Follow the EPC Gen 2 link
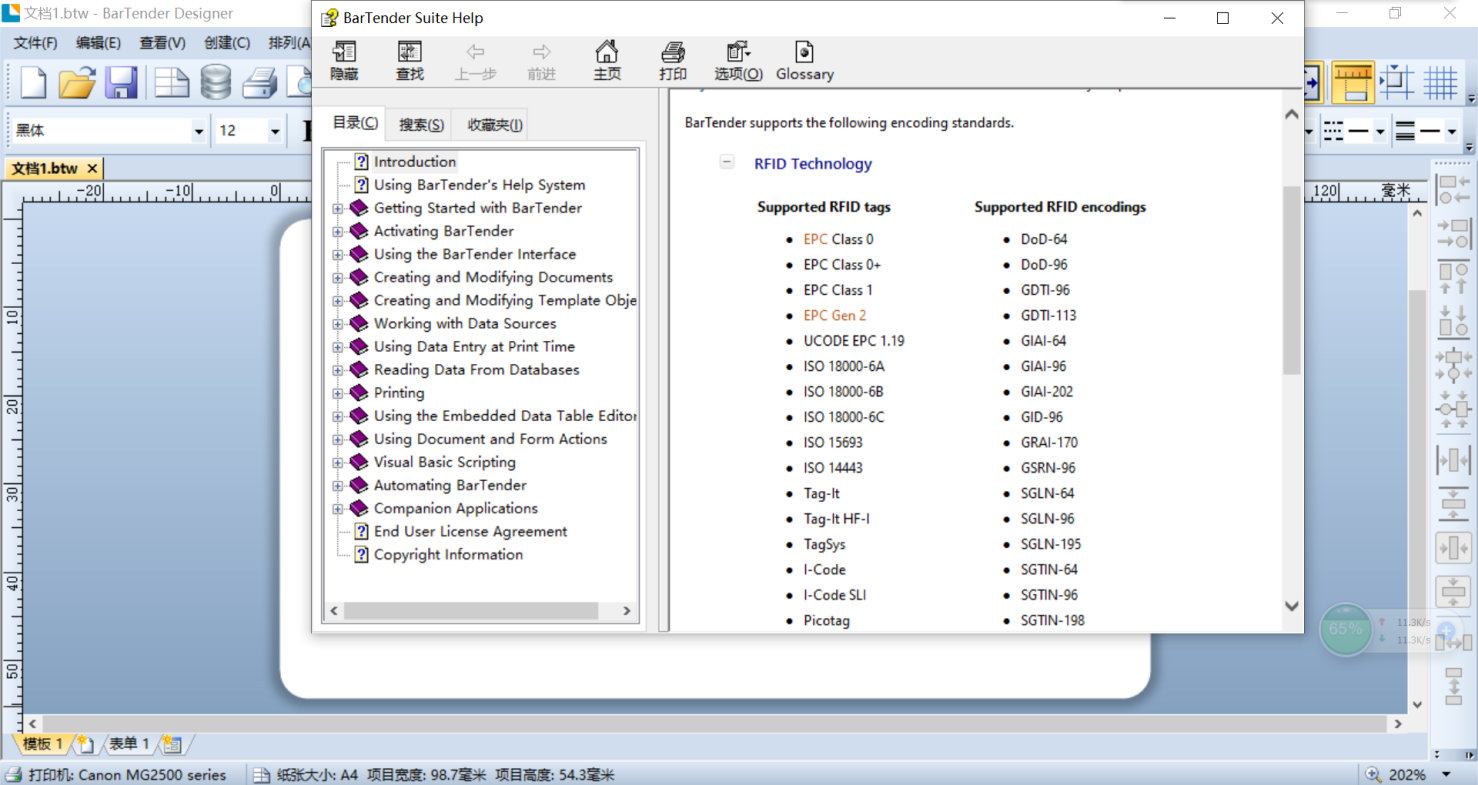The width and height of the screenshot is (1478, 785). (834, 315)
